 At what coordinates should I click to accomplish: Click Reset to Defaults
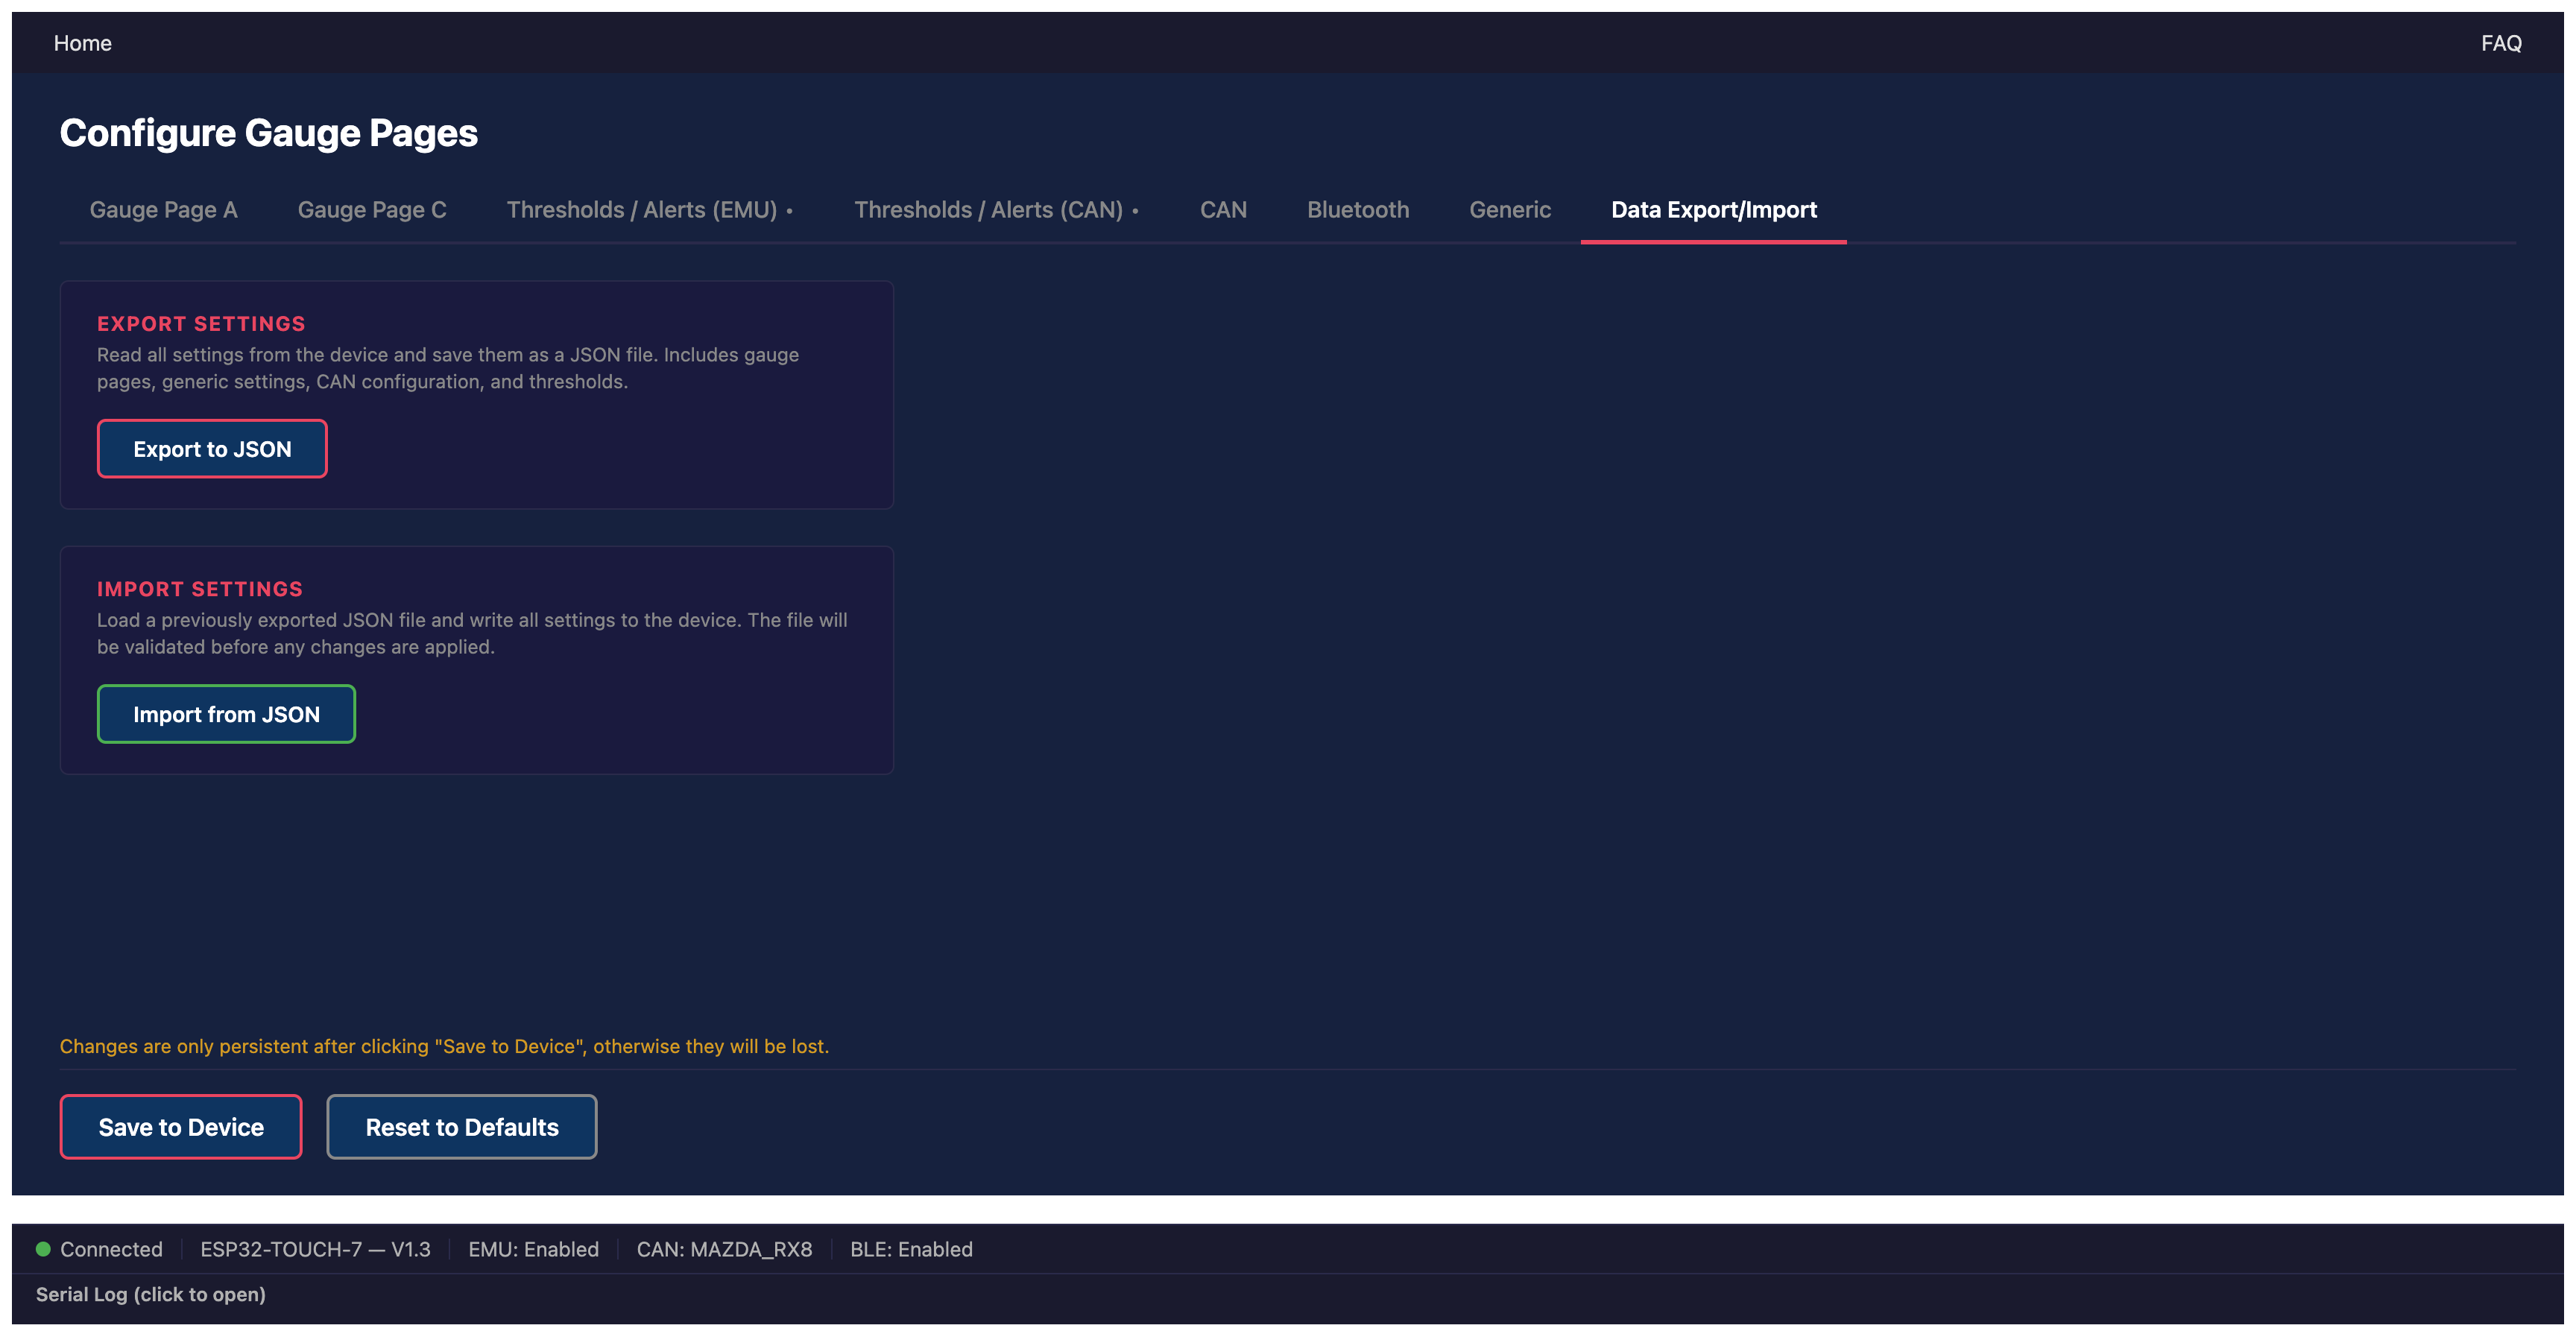(462, 1127)
